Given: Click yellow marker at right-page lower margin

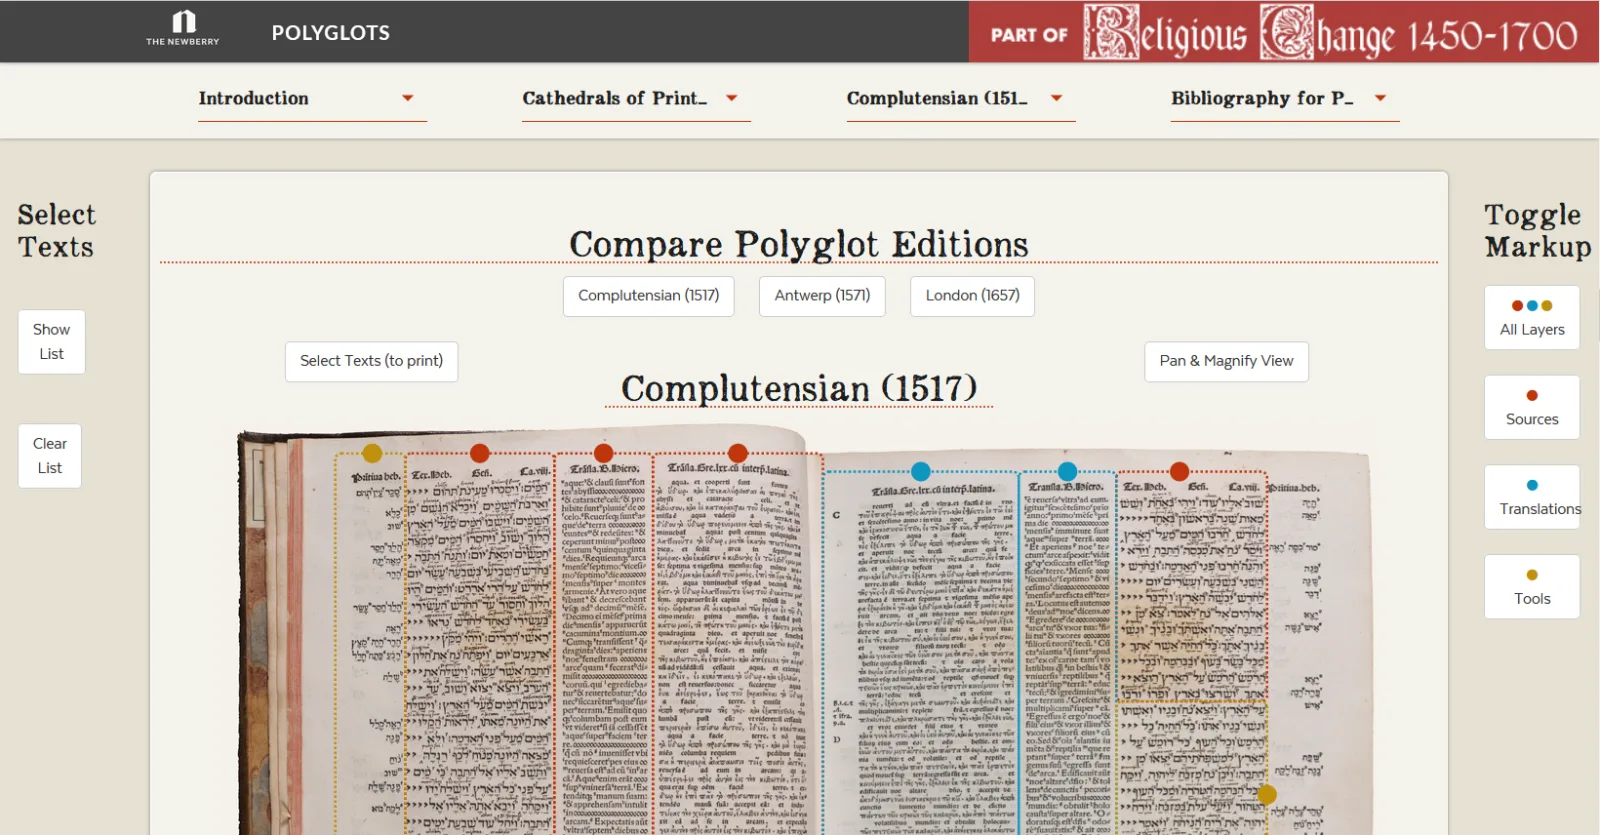Looking at the screenshot, I should pyautogui.click(x=1267, y=794).
